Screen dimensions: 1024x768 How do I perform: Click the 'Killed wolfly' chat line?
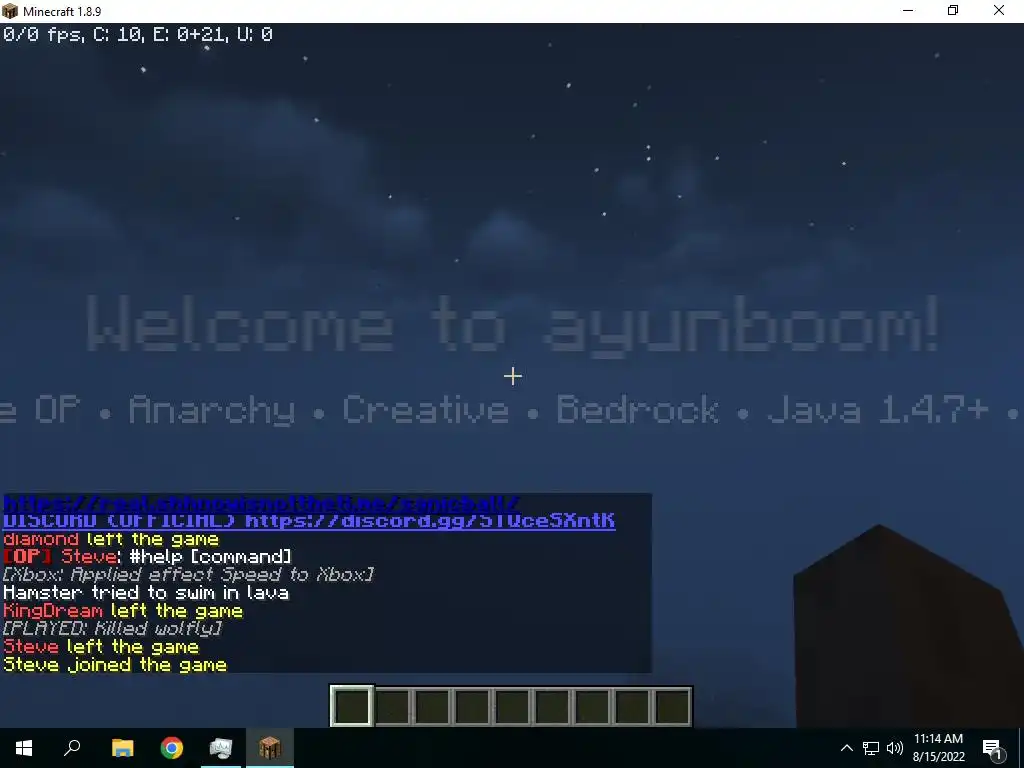coord(112,629)
